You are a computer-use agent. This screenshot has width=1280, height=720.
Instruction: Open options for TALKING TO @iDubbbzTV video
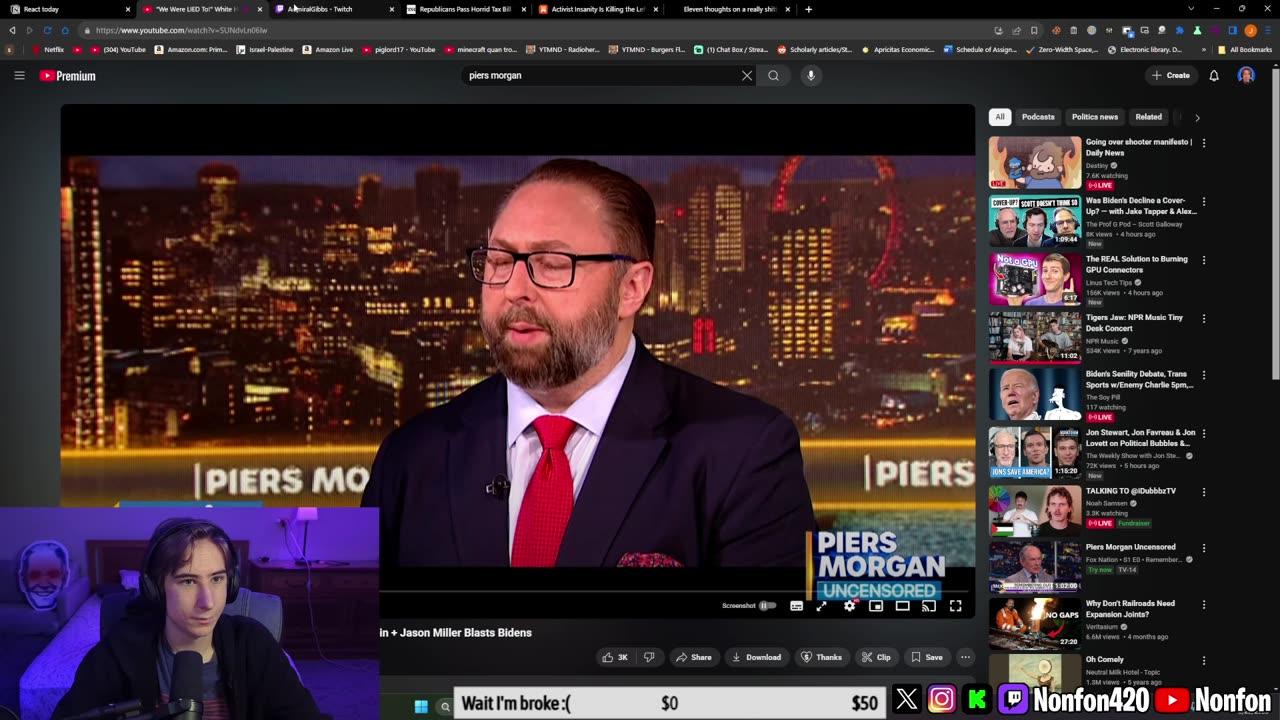coord(1204,492)
